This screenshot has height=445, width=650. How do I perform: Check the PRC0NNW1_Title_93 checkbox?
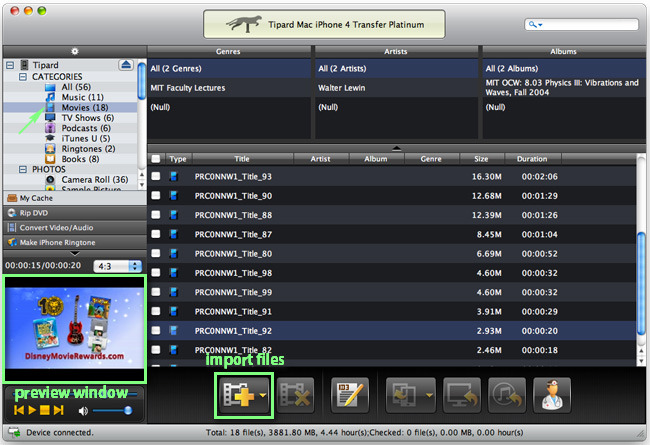156,176
